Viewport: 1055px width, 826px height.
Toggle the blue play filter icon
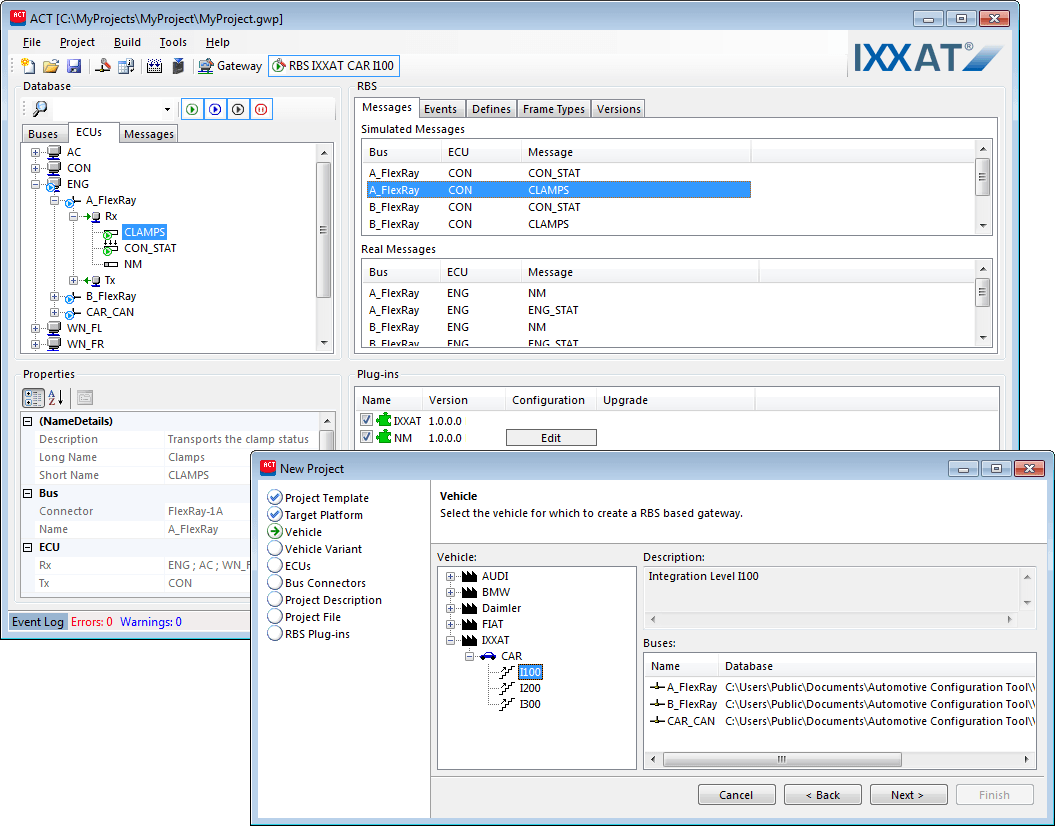[215, 109]
